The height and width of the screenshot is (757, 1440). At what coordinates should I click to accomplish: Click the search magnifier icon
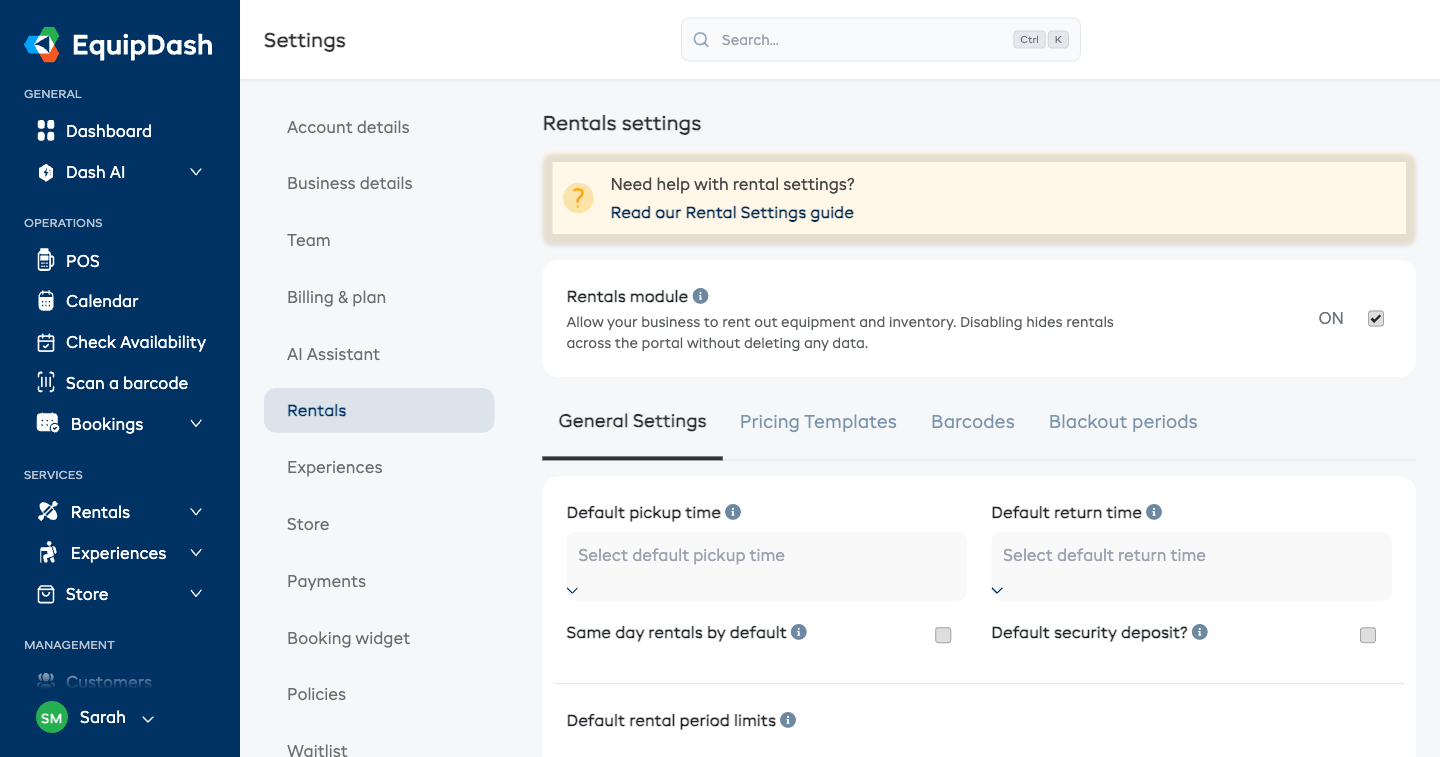pyautogui.click(x=701, y=40)
